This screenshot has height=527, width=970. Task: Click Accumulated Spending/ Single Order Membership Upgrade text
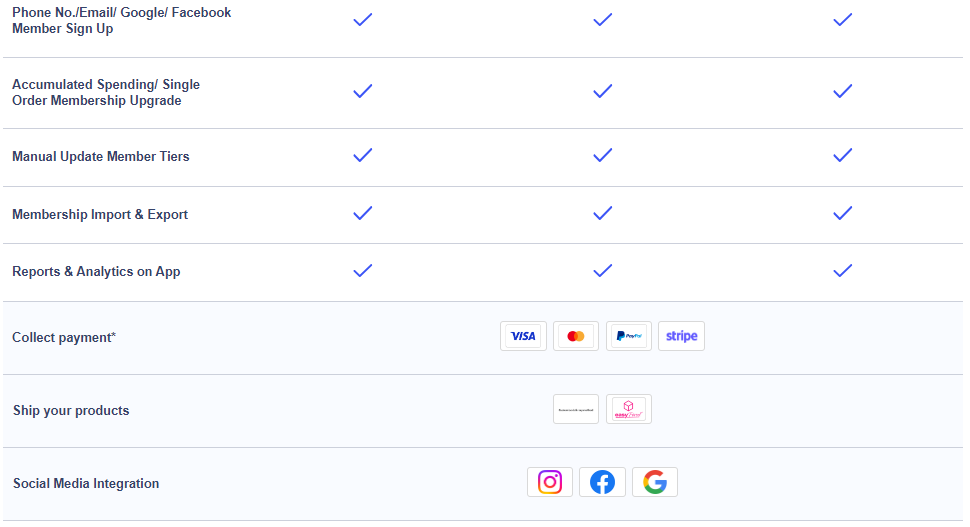coord(106,92)
